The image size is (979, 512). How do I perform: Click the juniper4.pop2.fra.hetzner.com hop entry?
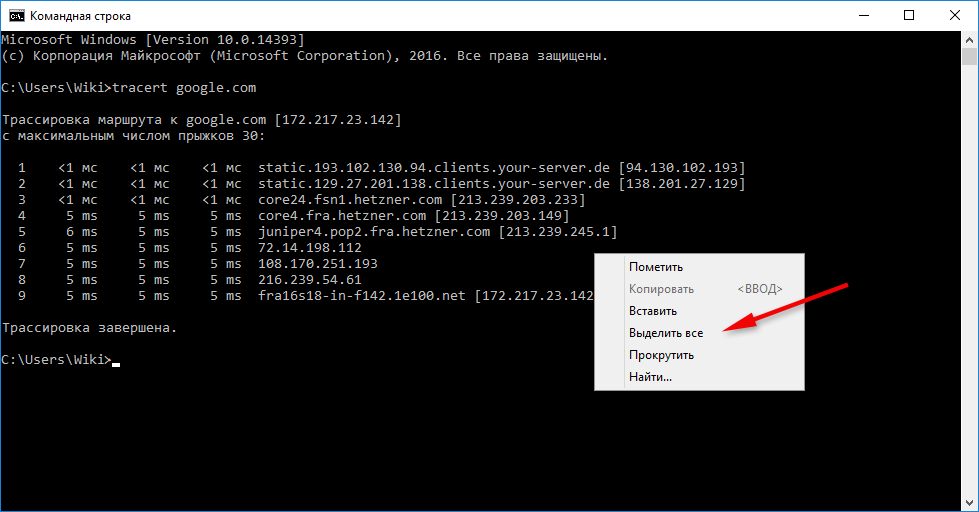373,232
